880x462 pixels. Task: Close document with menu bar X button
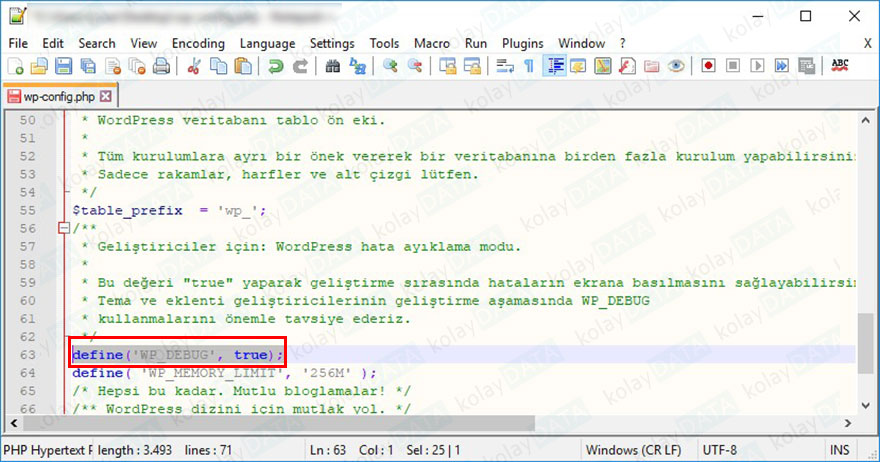pos(868,43)
